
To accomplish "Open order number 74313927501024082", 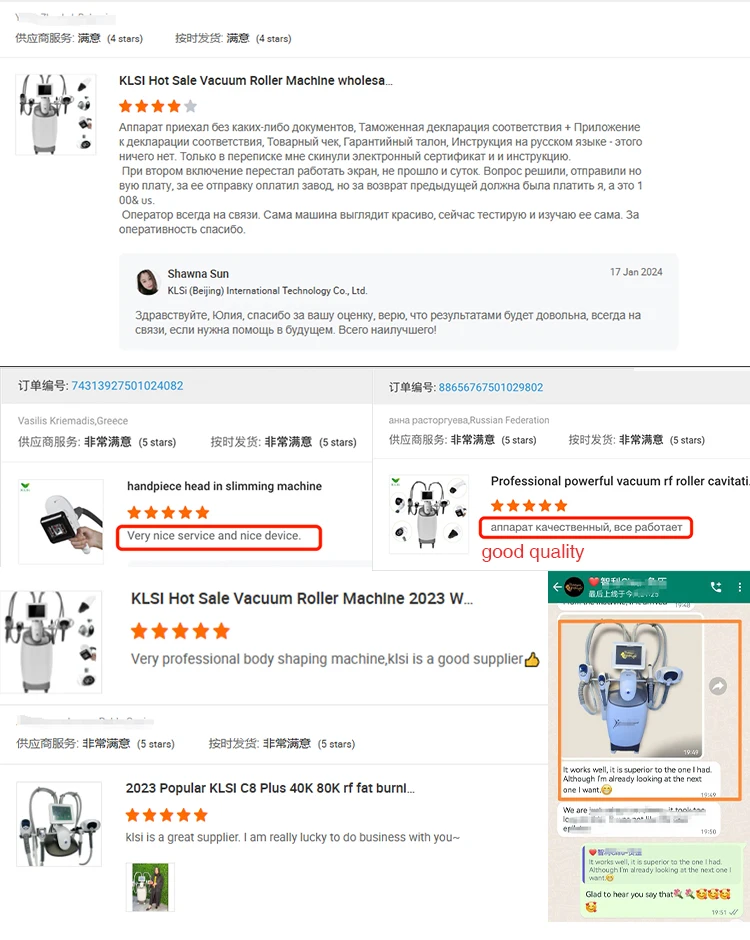I will [x=127, y=385].
